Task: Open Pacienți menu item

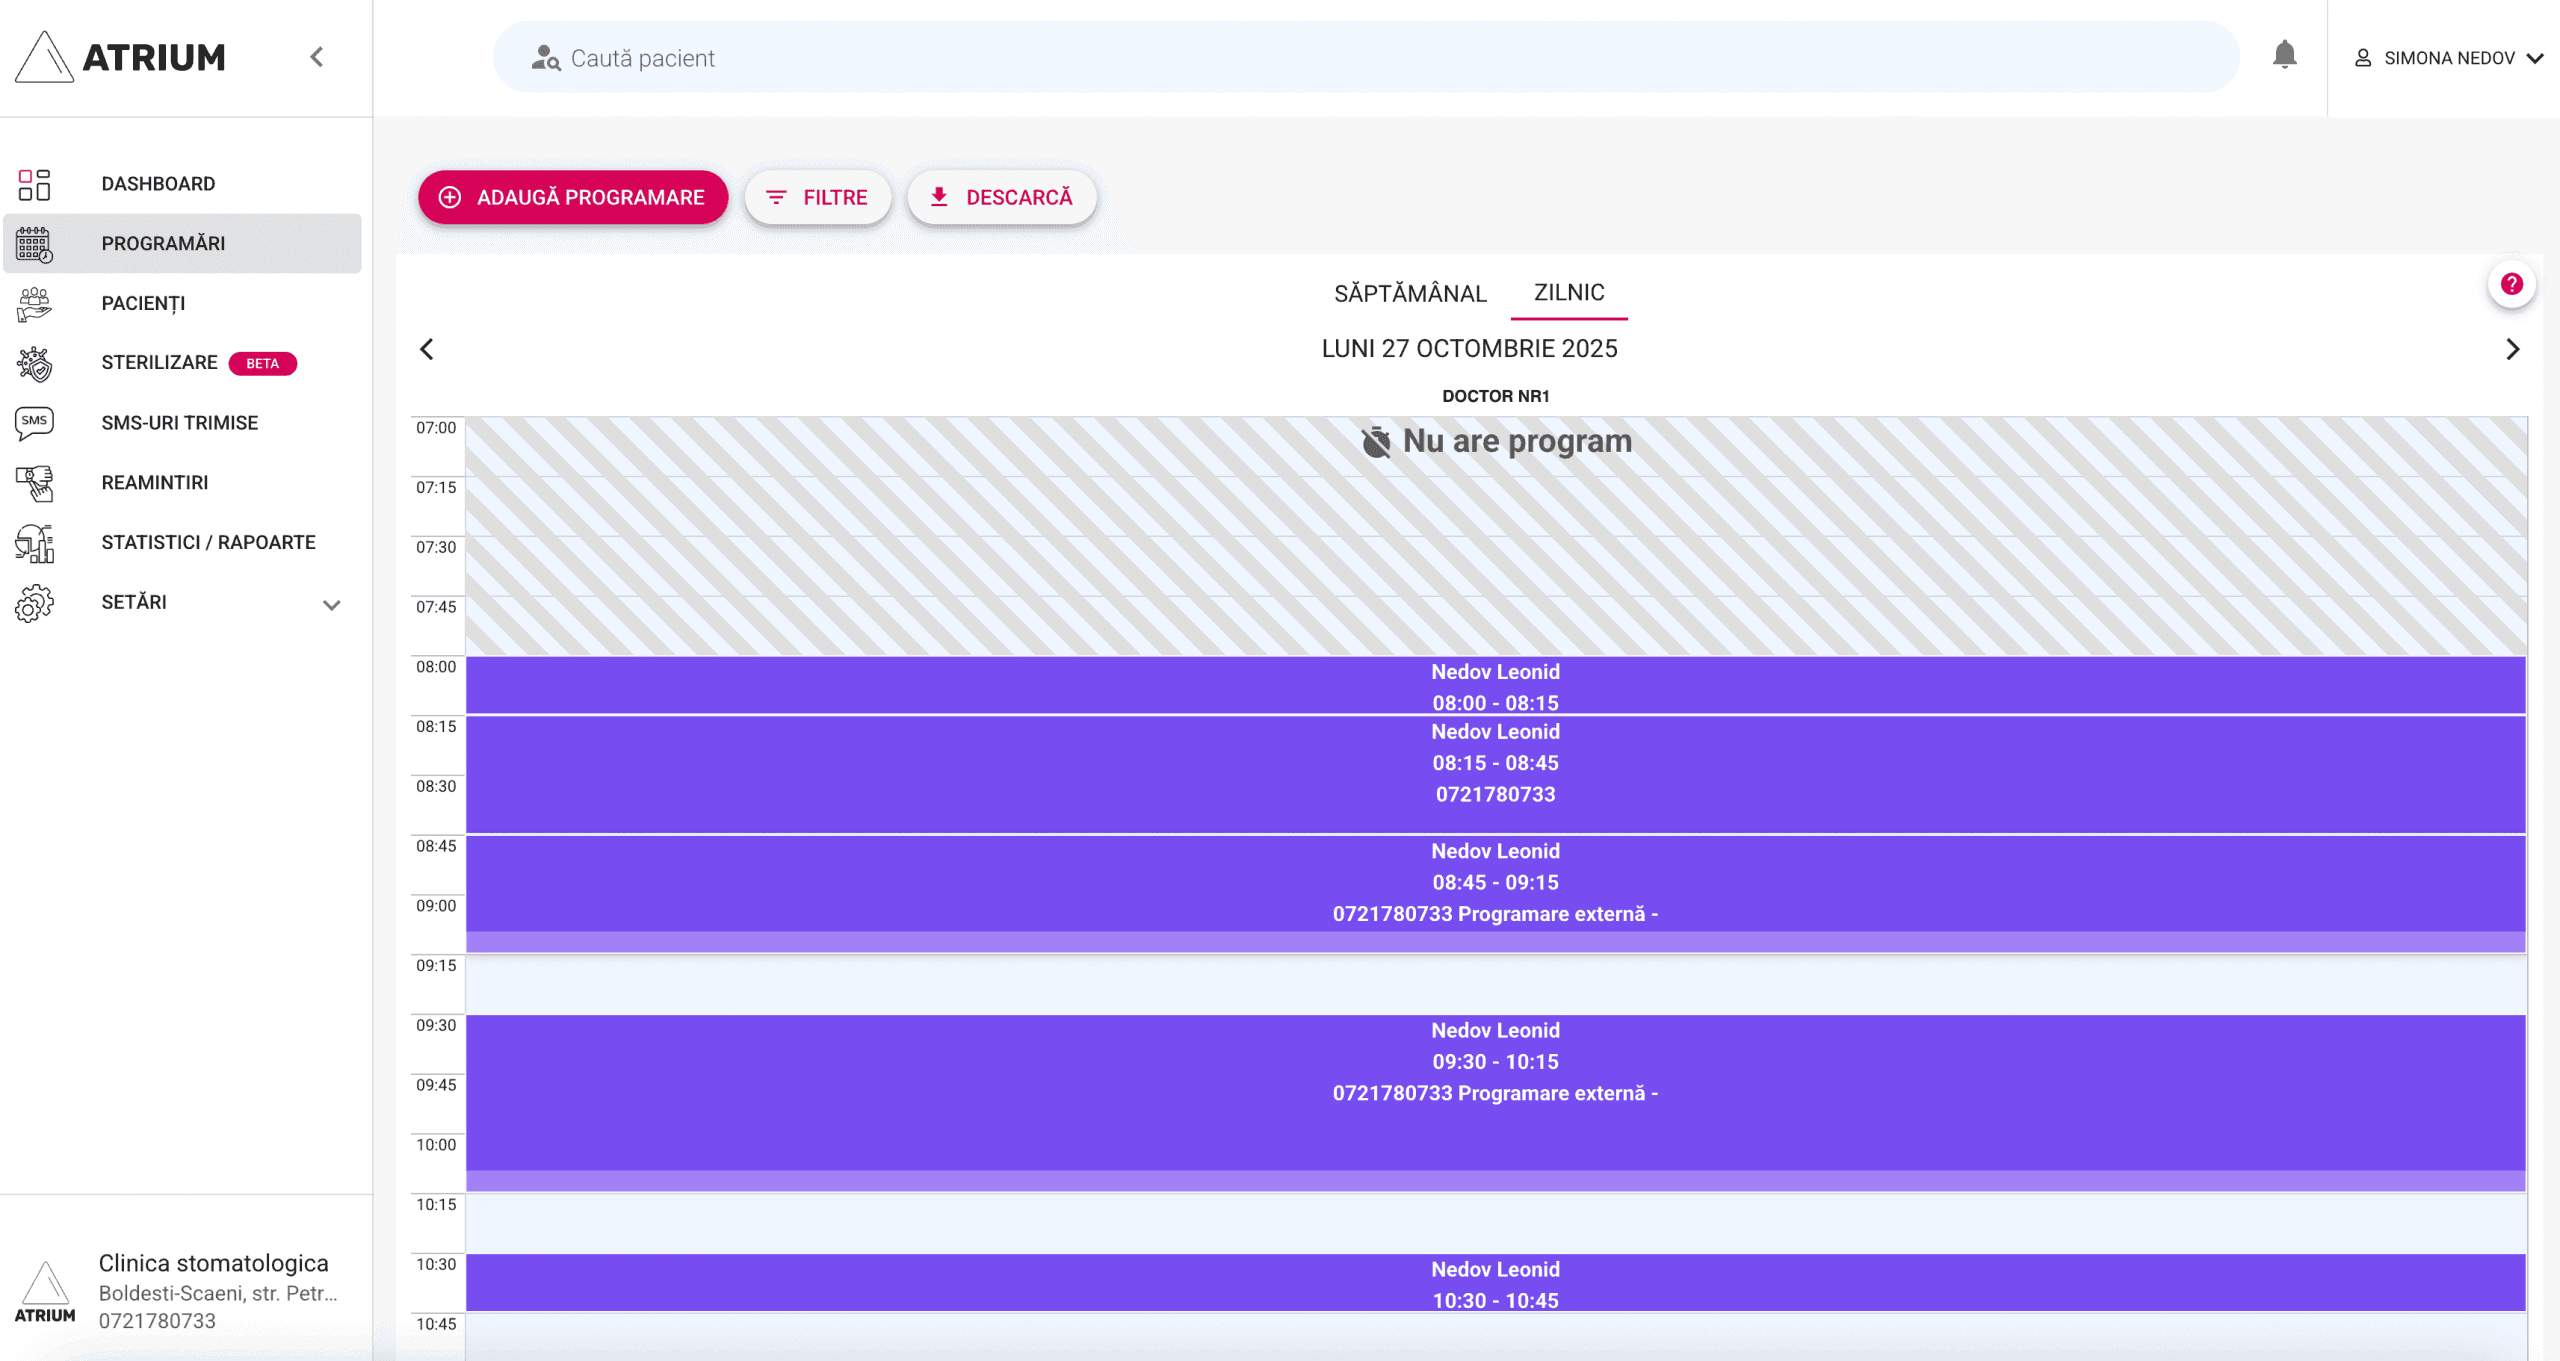Action: (x=182, y=304)
